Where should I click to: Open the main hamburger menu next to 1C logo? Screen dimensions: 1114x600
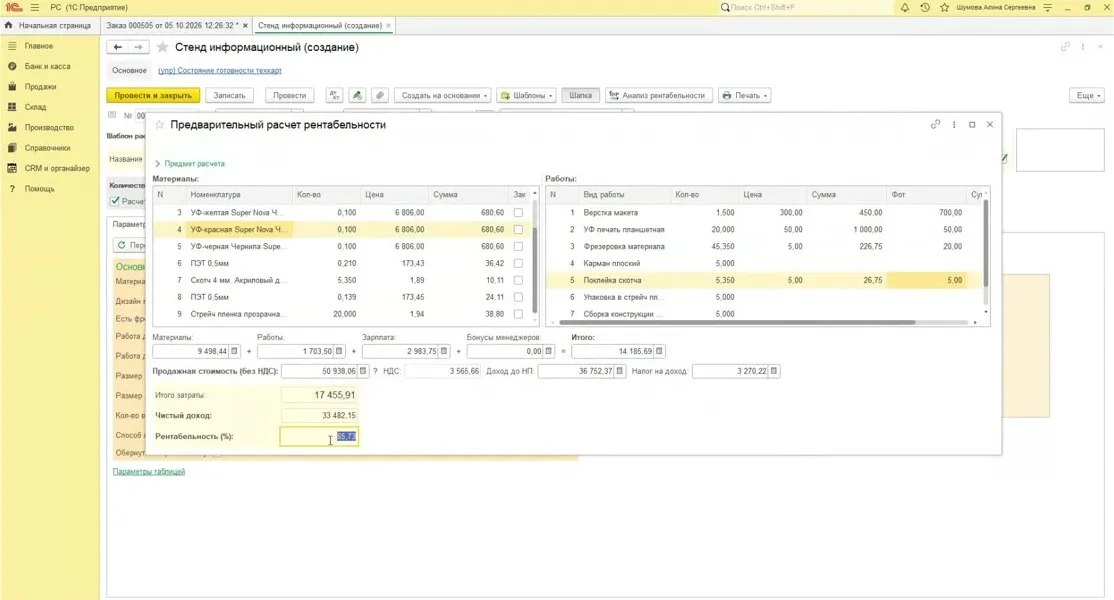pyautogui.click(x=34, y=7)
